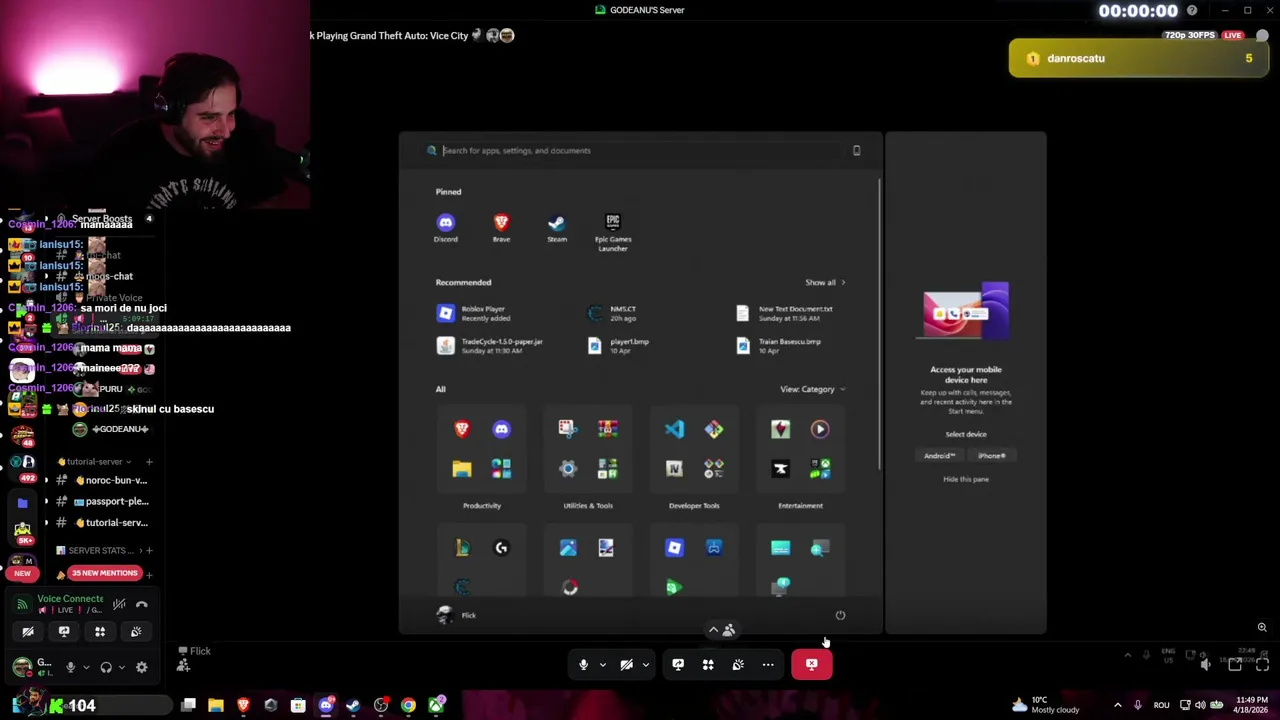Open activities button in Discord voice panel
The height and width of the screenshot is (720, 1280).
click(100, 631)
